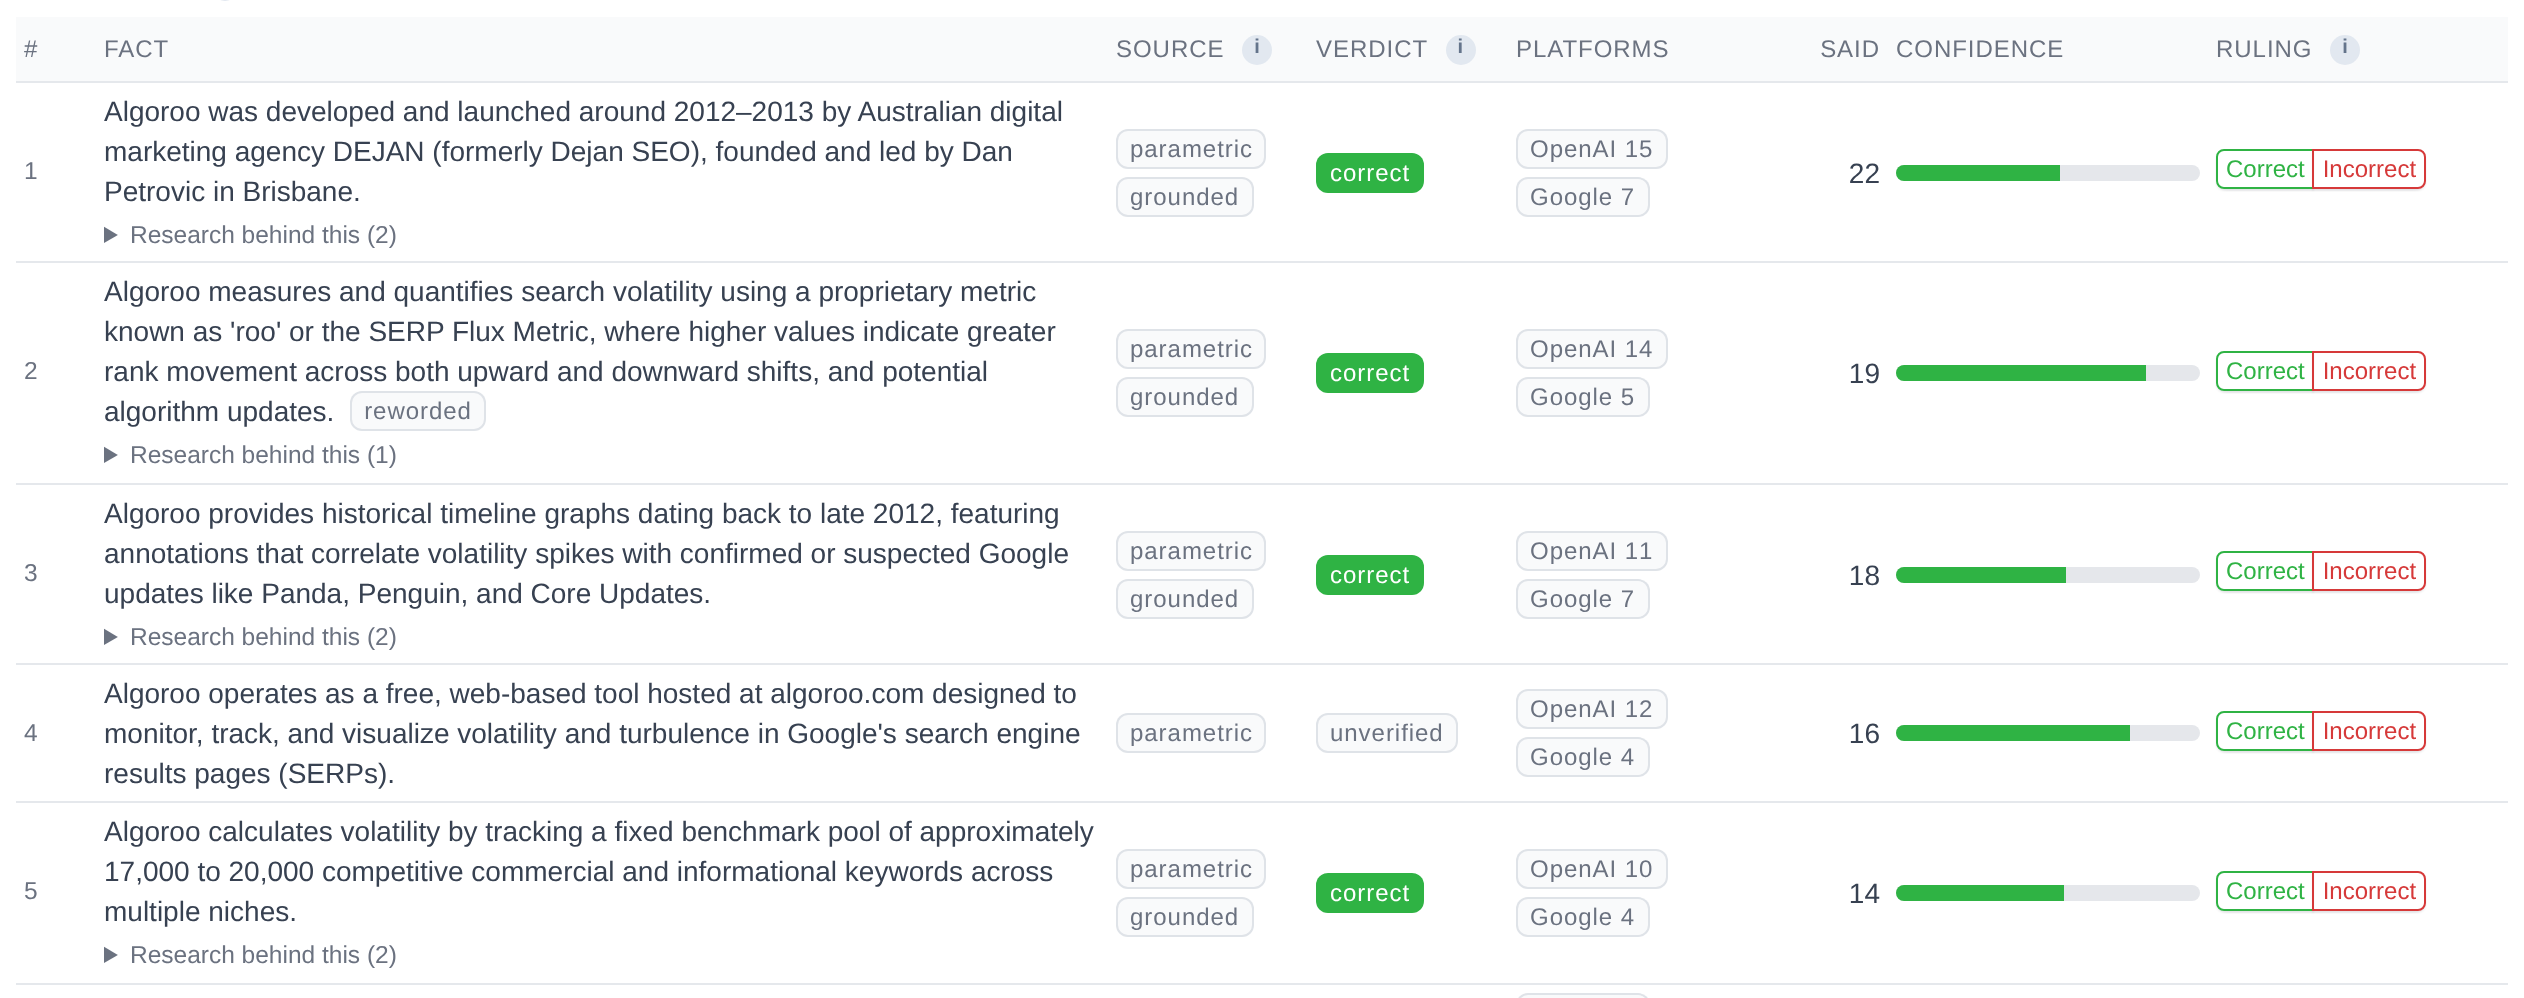Click the 'parametric' source tag for fact 4

point(1190,733)
